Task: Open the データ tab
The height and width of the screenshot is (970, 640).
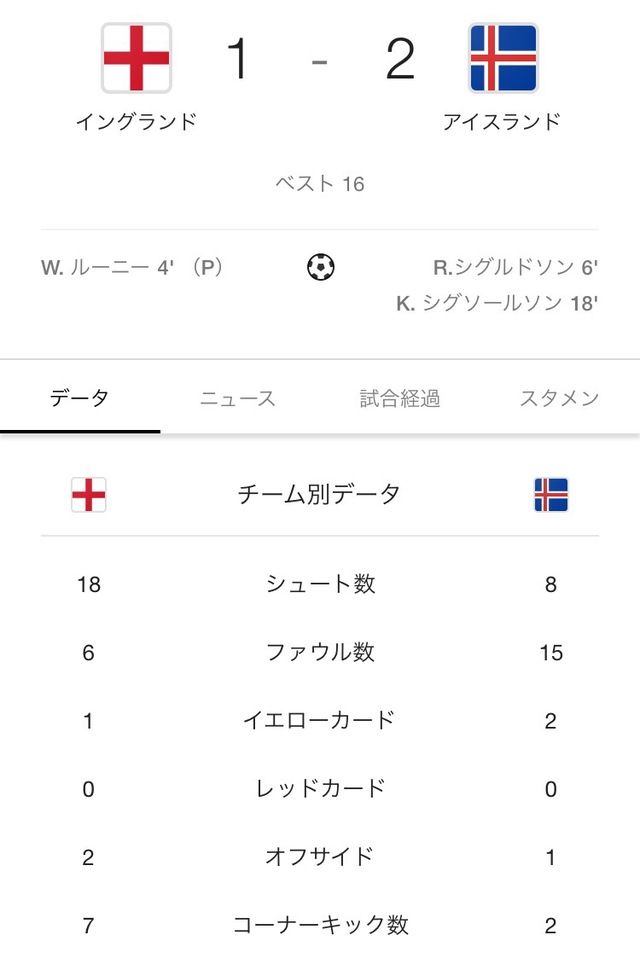Action: pos(80,398)
